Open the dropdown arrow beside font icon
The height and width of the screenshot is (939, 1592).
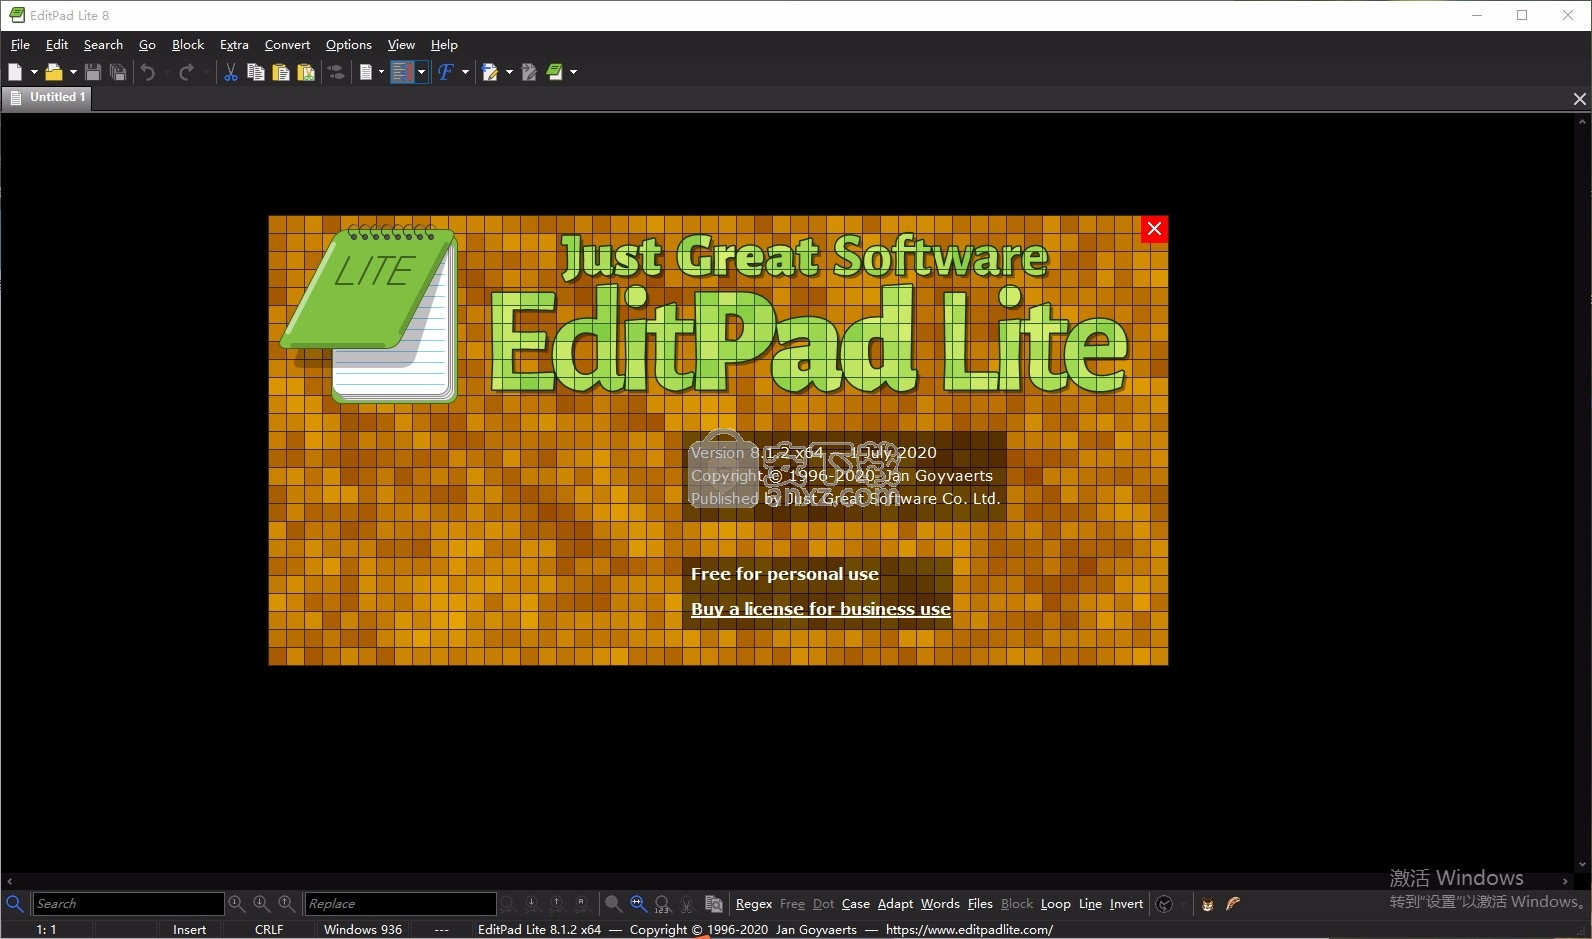[465, 72]
